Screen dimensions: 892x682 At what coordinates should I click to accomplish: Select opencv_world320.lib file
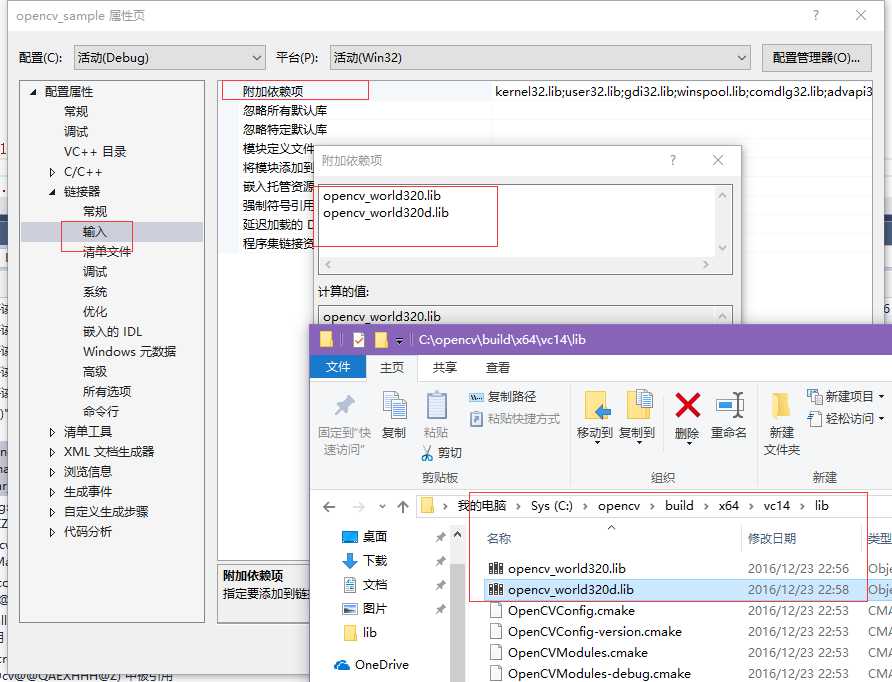[x=567, y=568]
